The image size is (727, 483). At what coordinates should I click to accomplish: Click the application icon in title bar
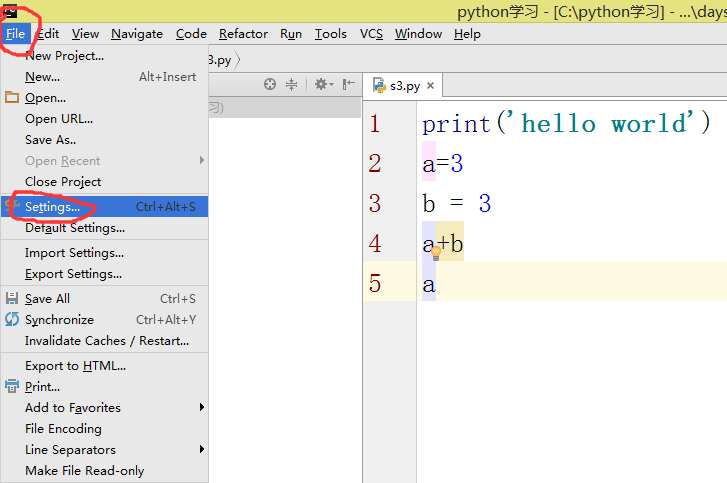click(10, 11)
